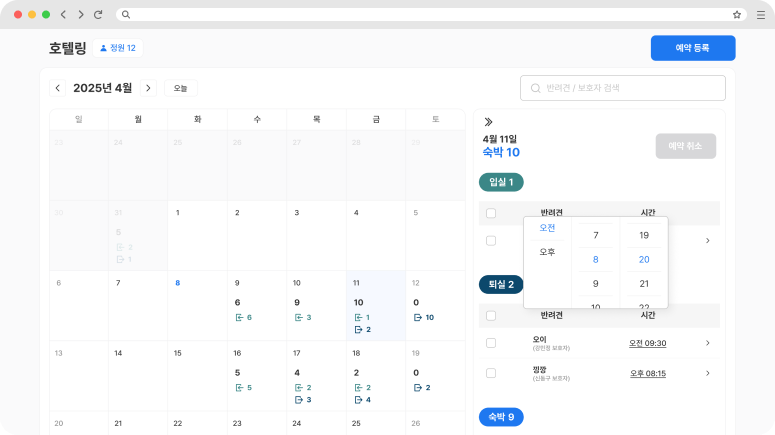Expand the check-in row chevron

point(708,241)
